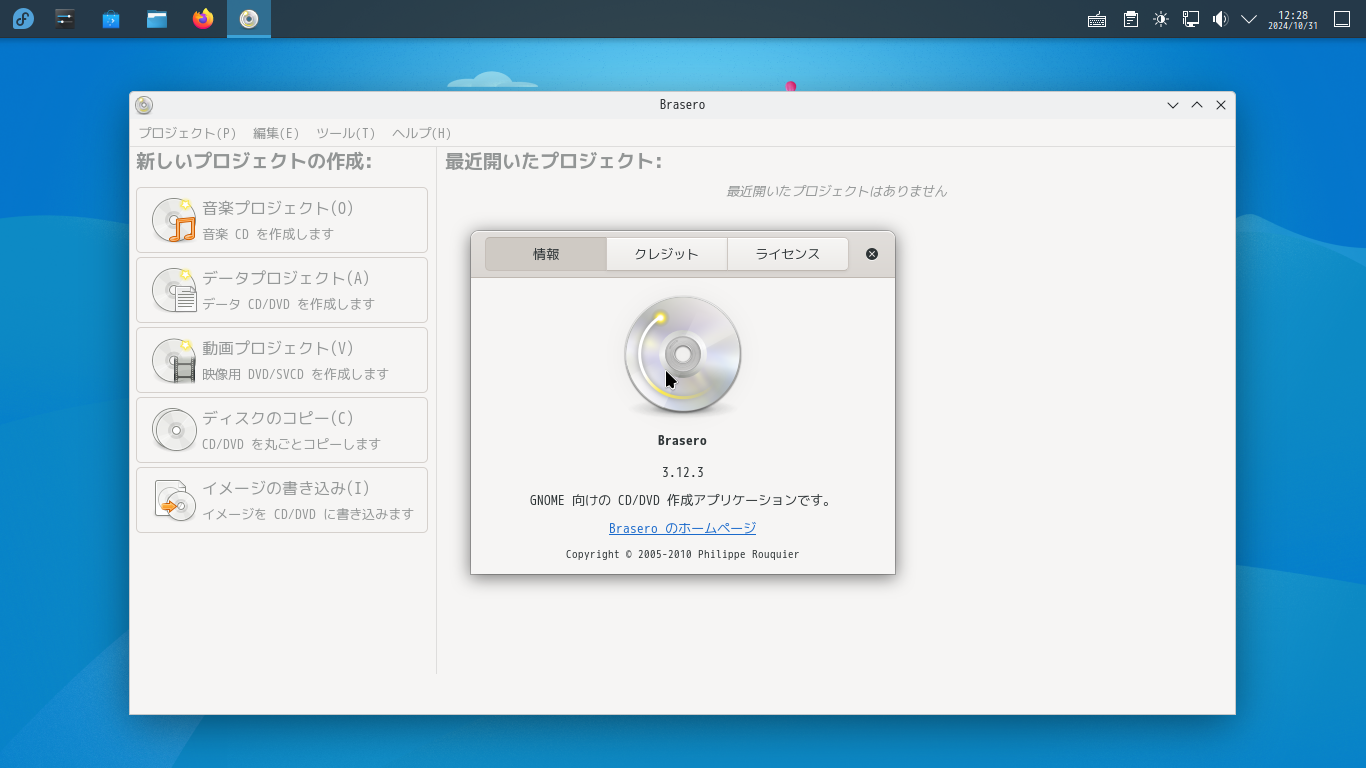Click the large Brasero disc logo

point(683,355)
